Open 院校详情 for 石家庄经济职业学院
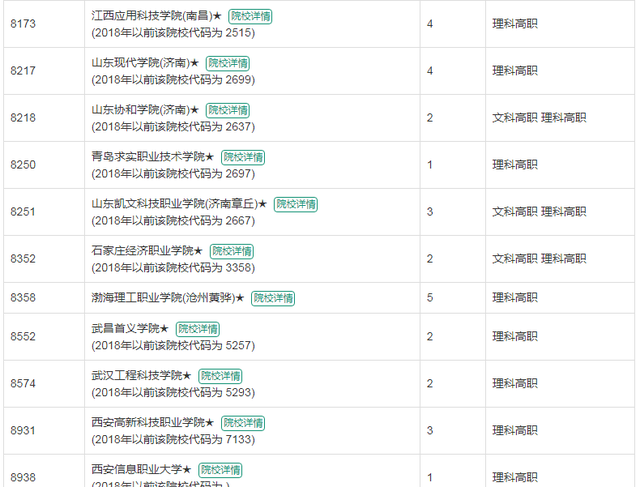 coord(231,251)
